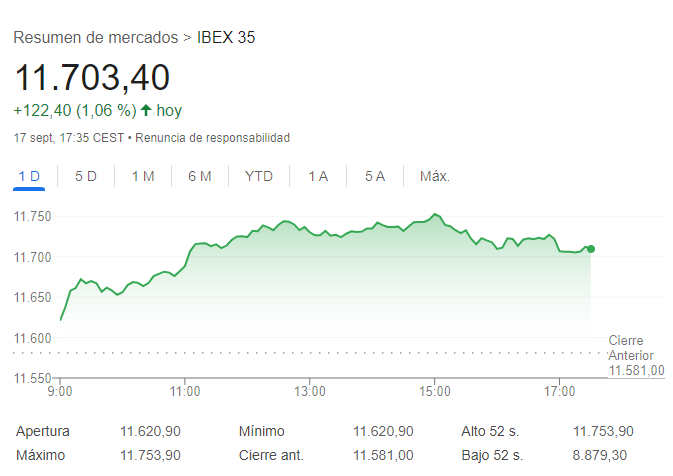Viewport: 673px width, 476px height.
Task: Choose the 5 A range tab
Action: click(x=375, y=177)
